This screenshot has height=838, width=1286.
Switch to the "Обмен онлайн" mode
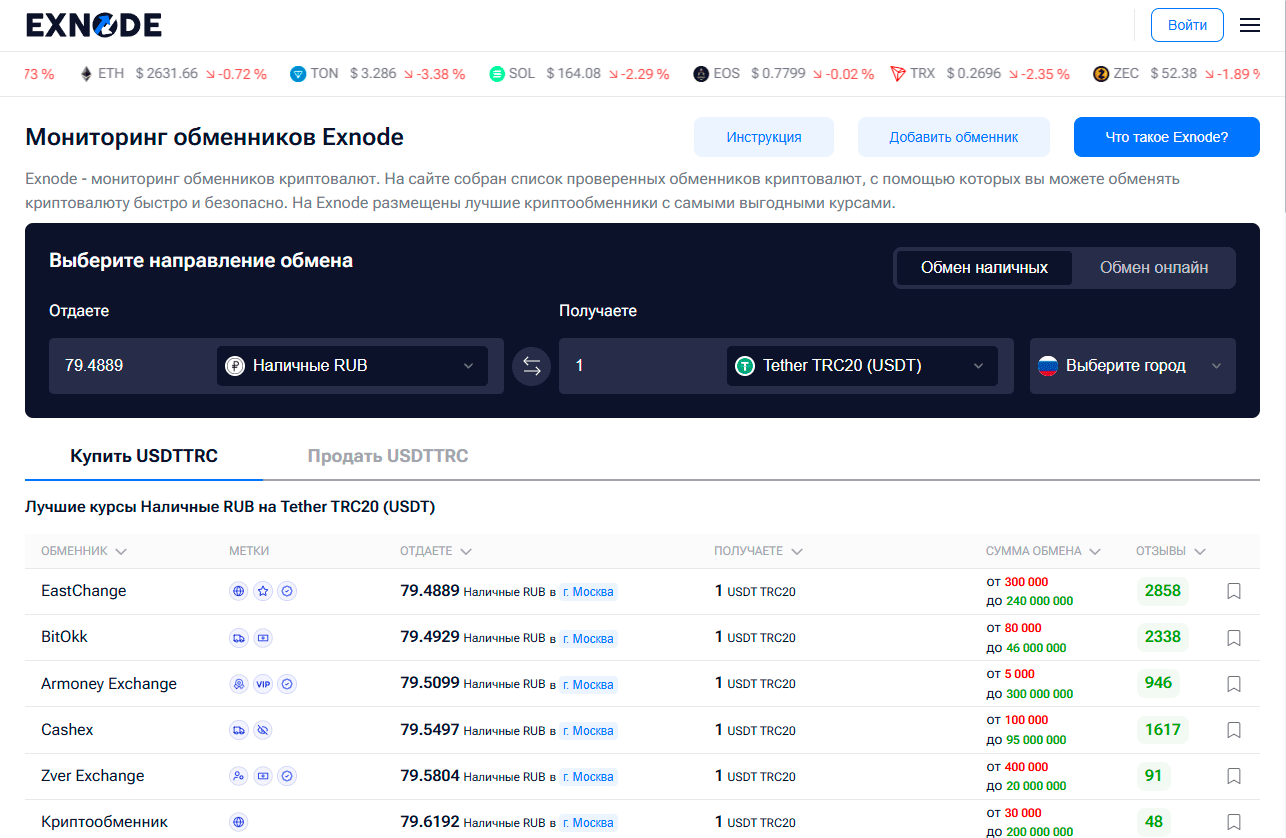coord(1152,267)
